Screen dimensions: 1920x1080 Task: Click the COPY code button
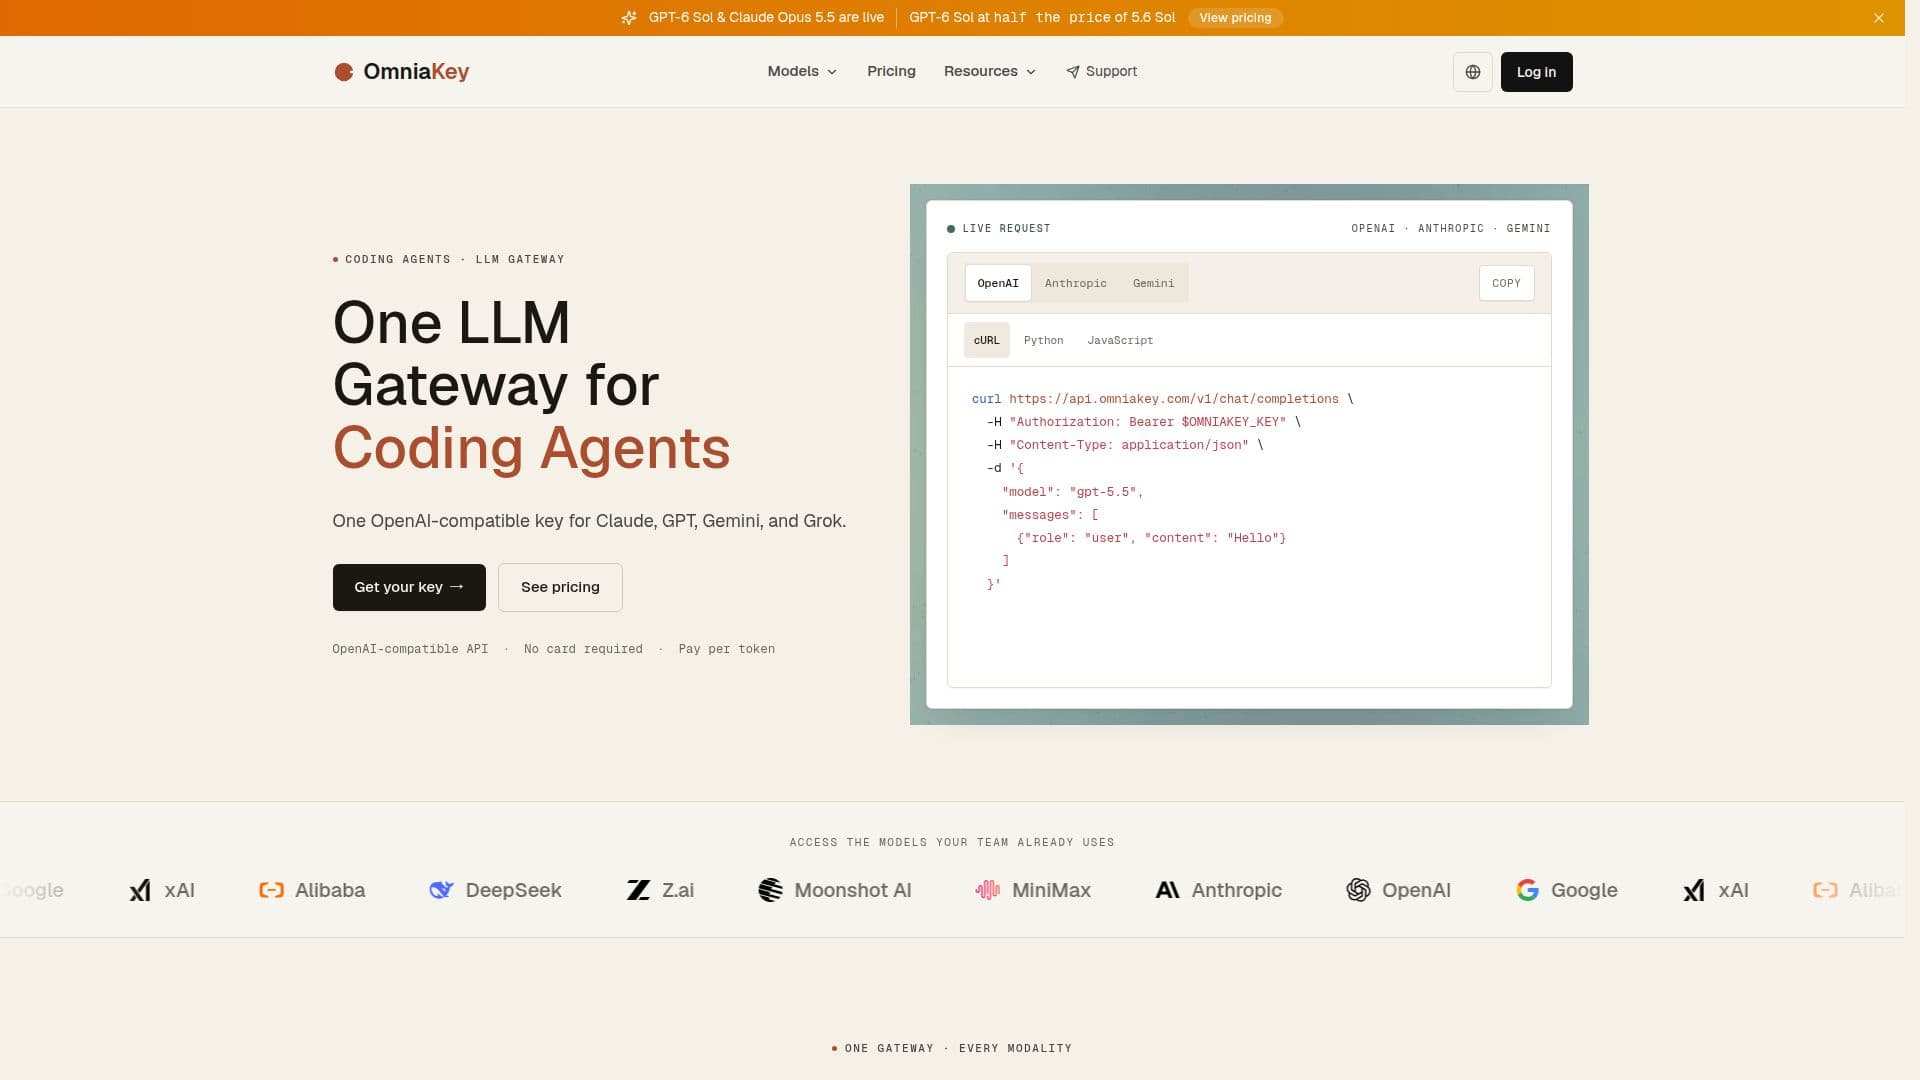[1506, 283]
